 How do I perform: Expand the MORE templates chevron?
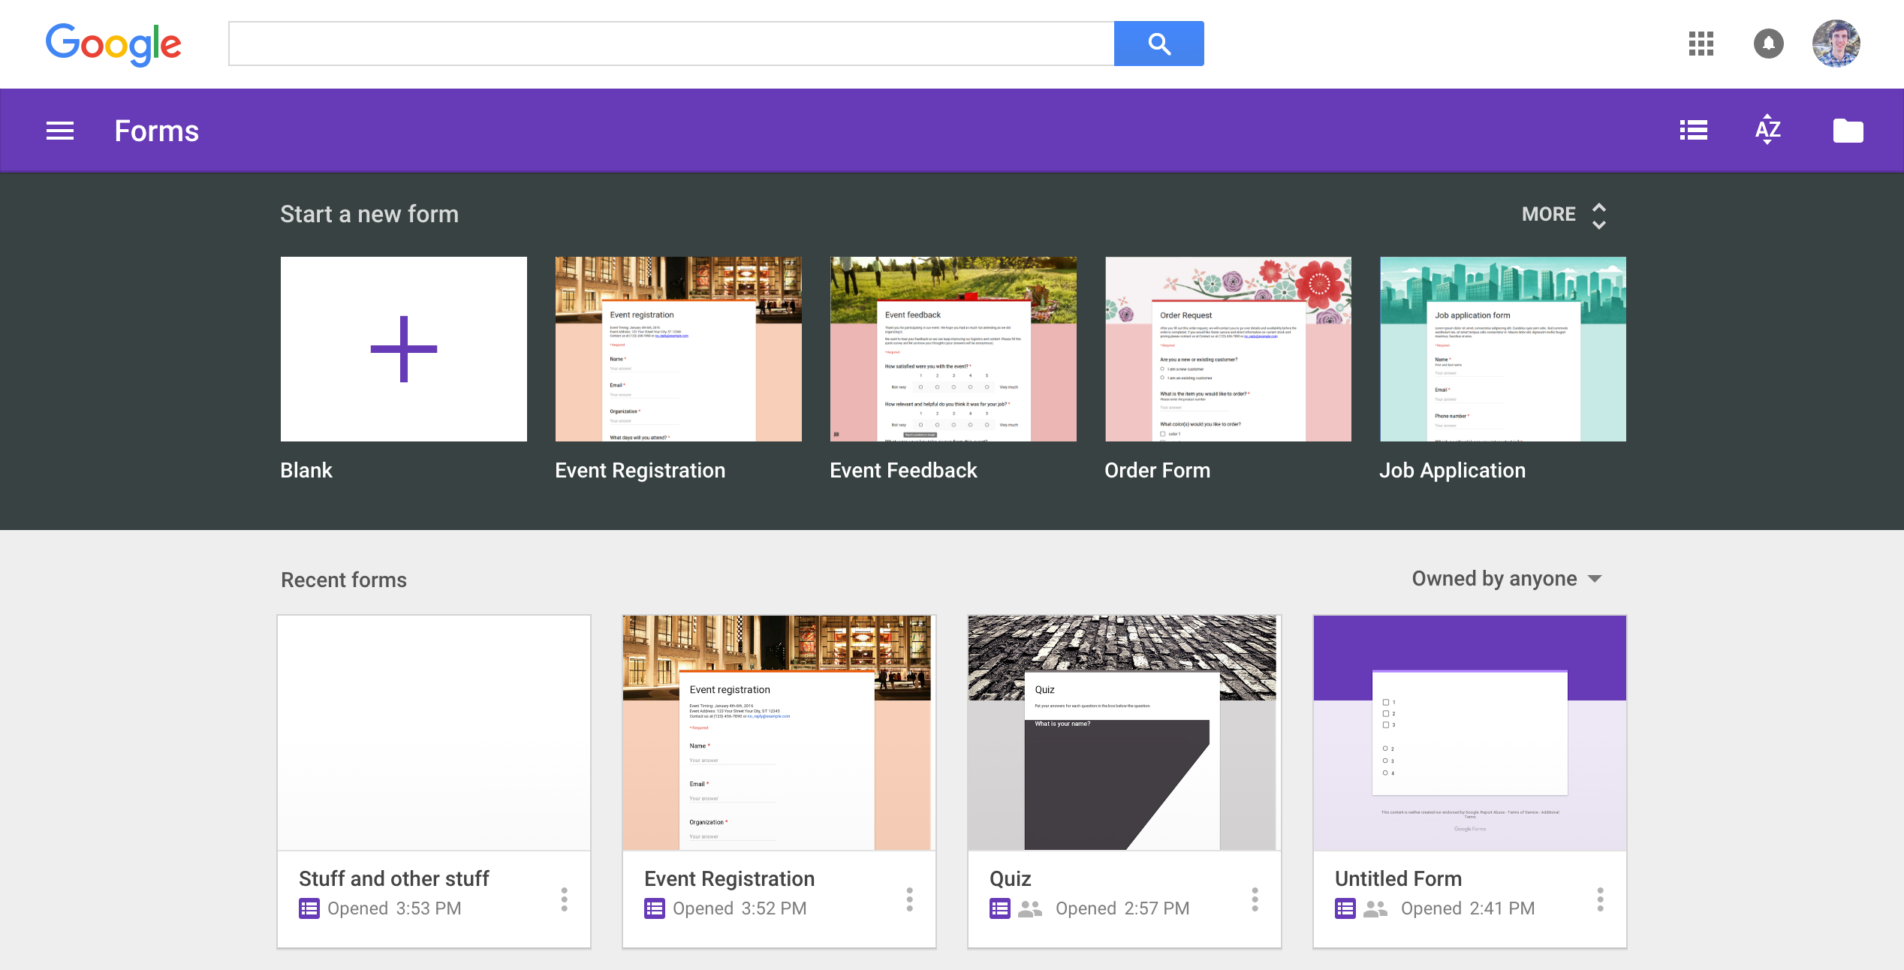point(1598,214)
